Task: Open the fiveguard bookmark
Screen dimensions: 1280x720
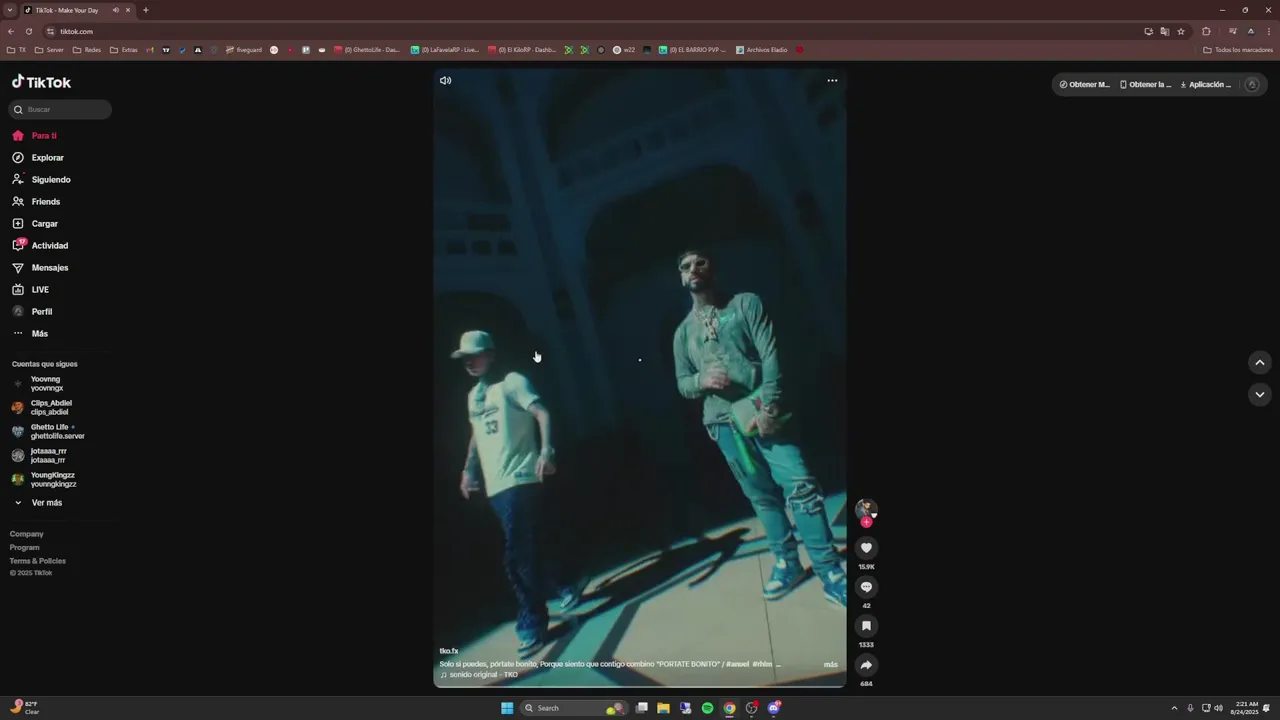Action: tap(244, 50)
